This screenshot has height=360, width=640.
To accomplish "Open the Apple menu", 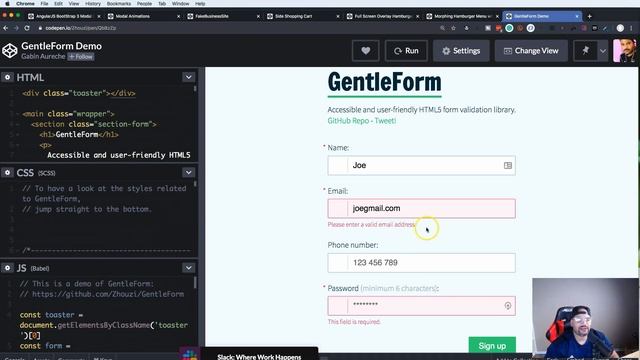I will [x=7, y=4].
